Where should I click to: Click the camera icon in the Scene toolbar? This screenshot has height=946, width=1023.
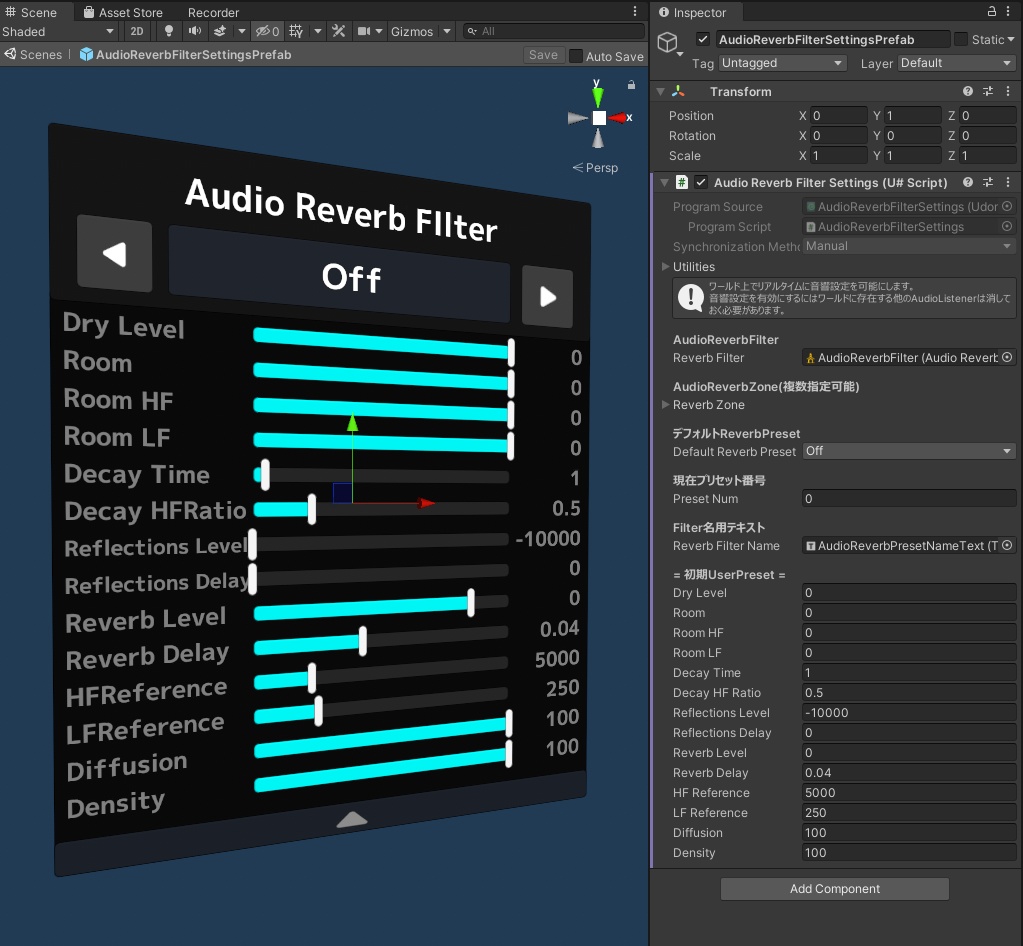point(364,31)
